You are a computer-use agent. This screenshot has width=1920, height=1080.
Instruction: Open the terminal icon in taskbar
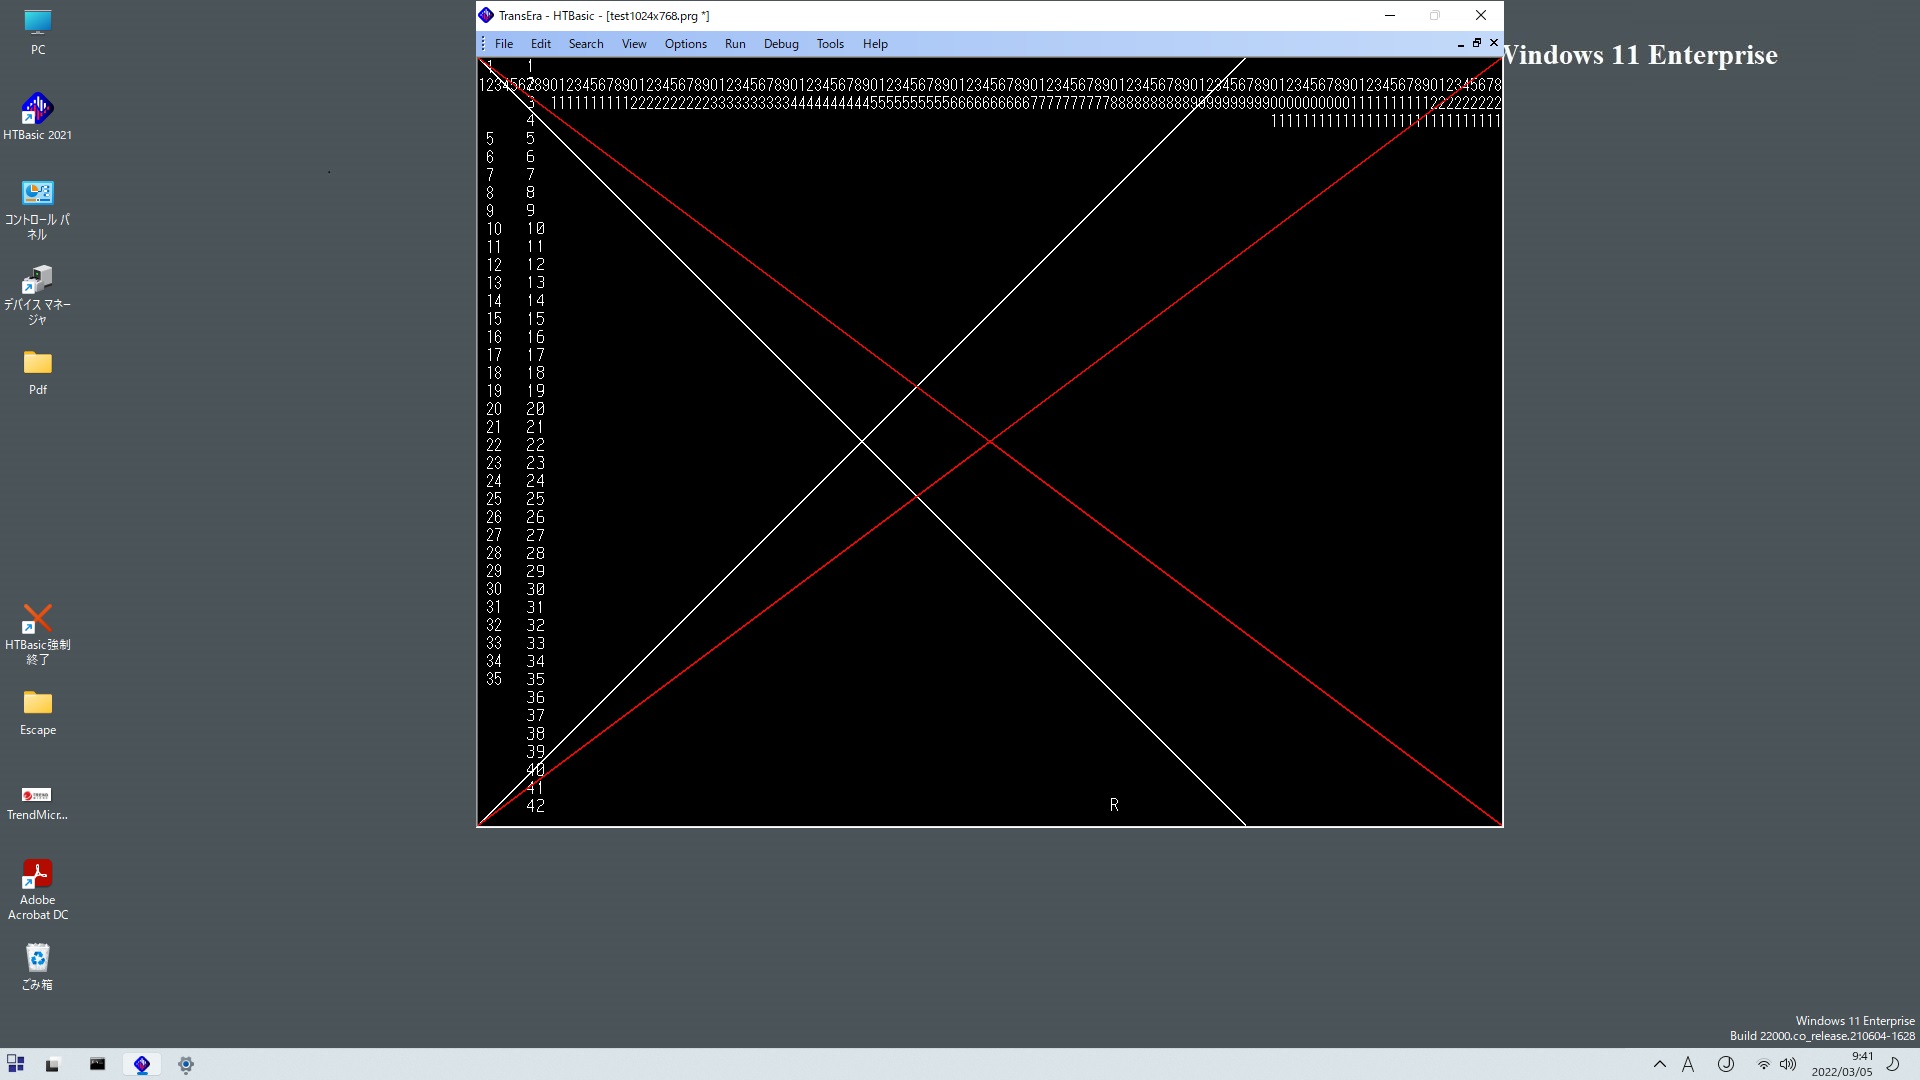pos(97,1064)
